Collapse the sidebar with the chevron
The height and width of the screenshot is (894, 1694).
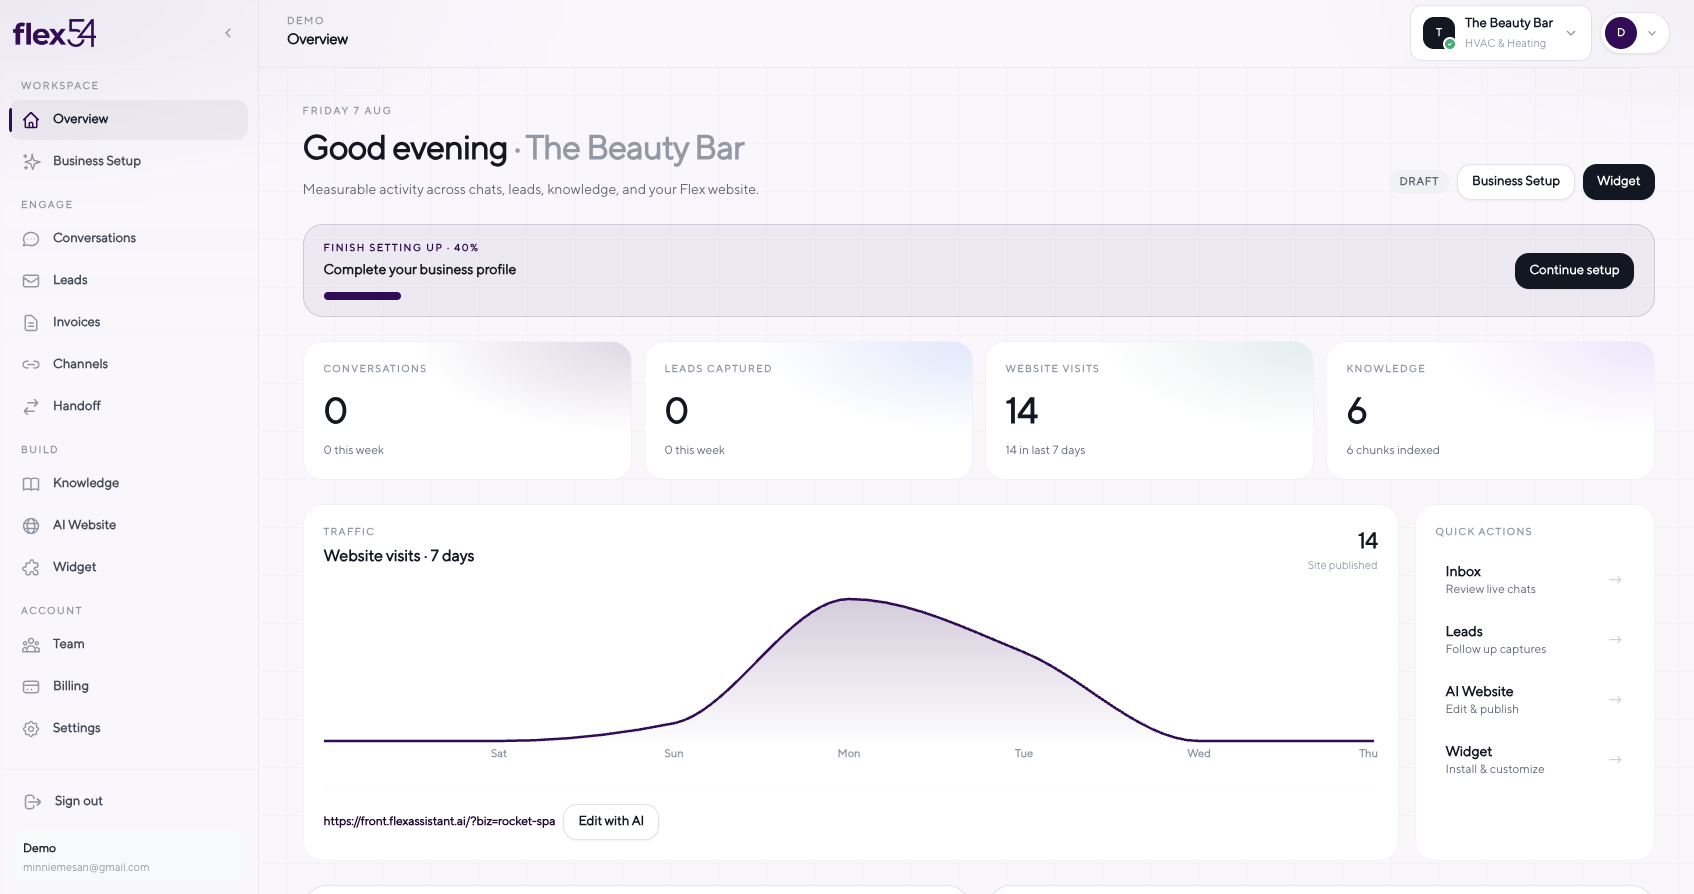tap(228, 33)
